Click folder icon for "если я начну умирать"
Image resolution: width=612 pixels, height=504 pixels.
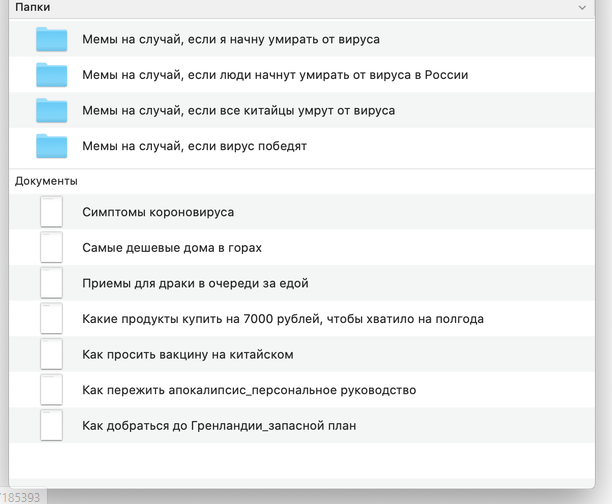[51, 40]
